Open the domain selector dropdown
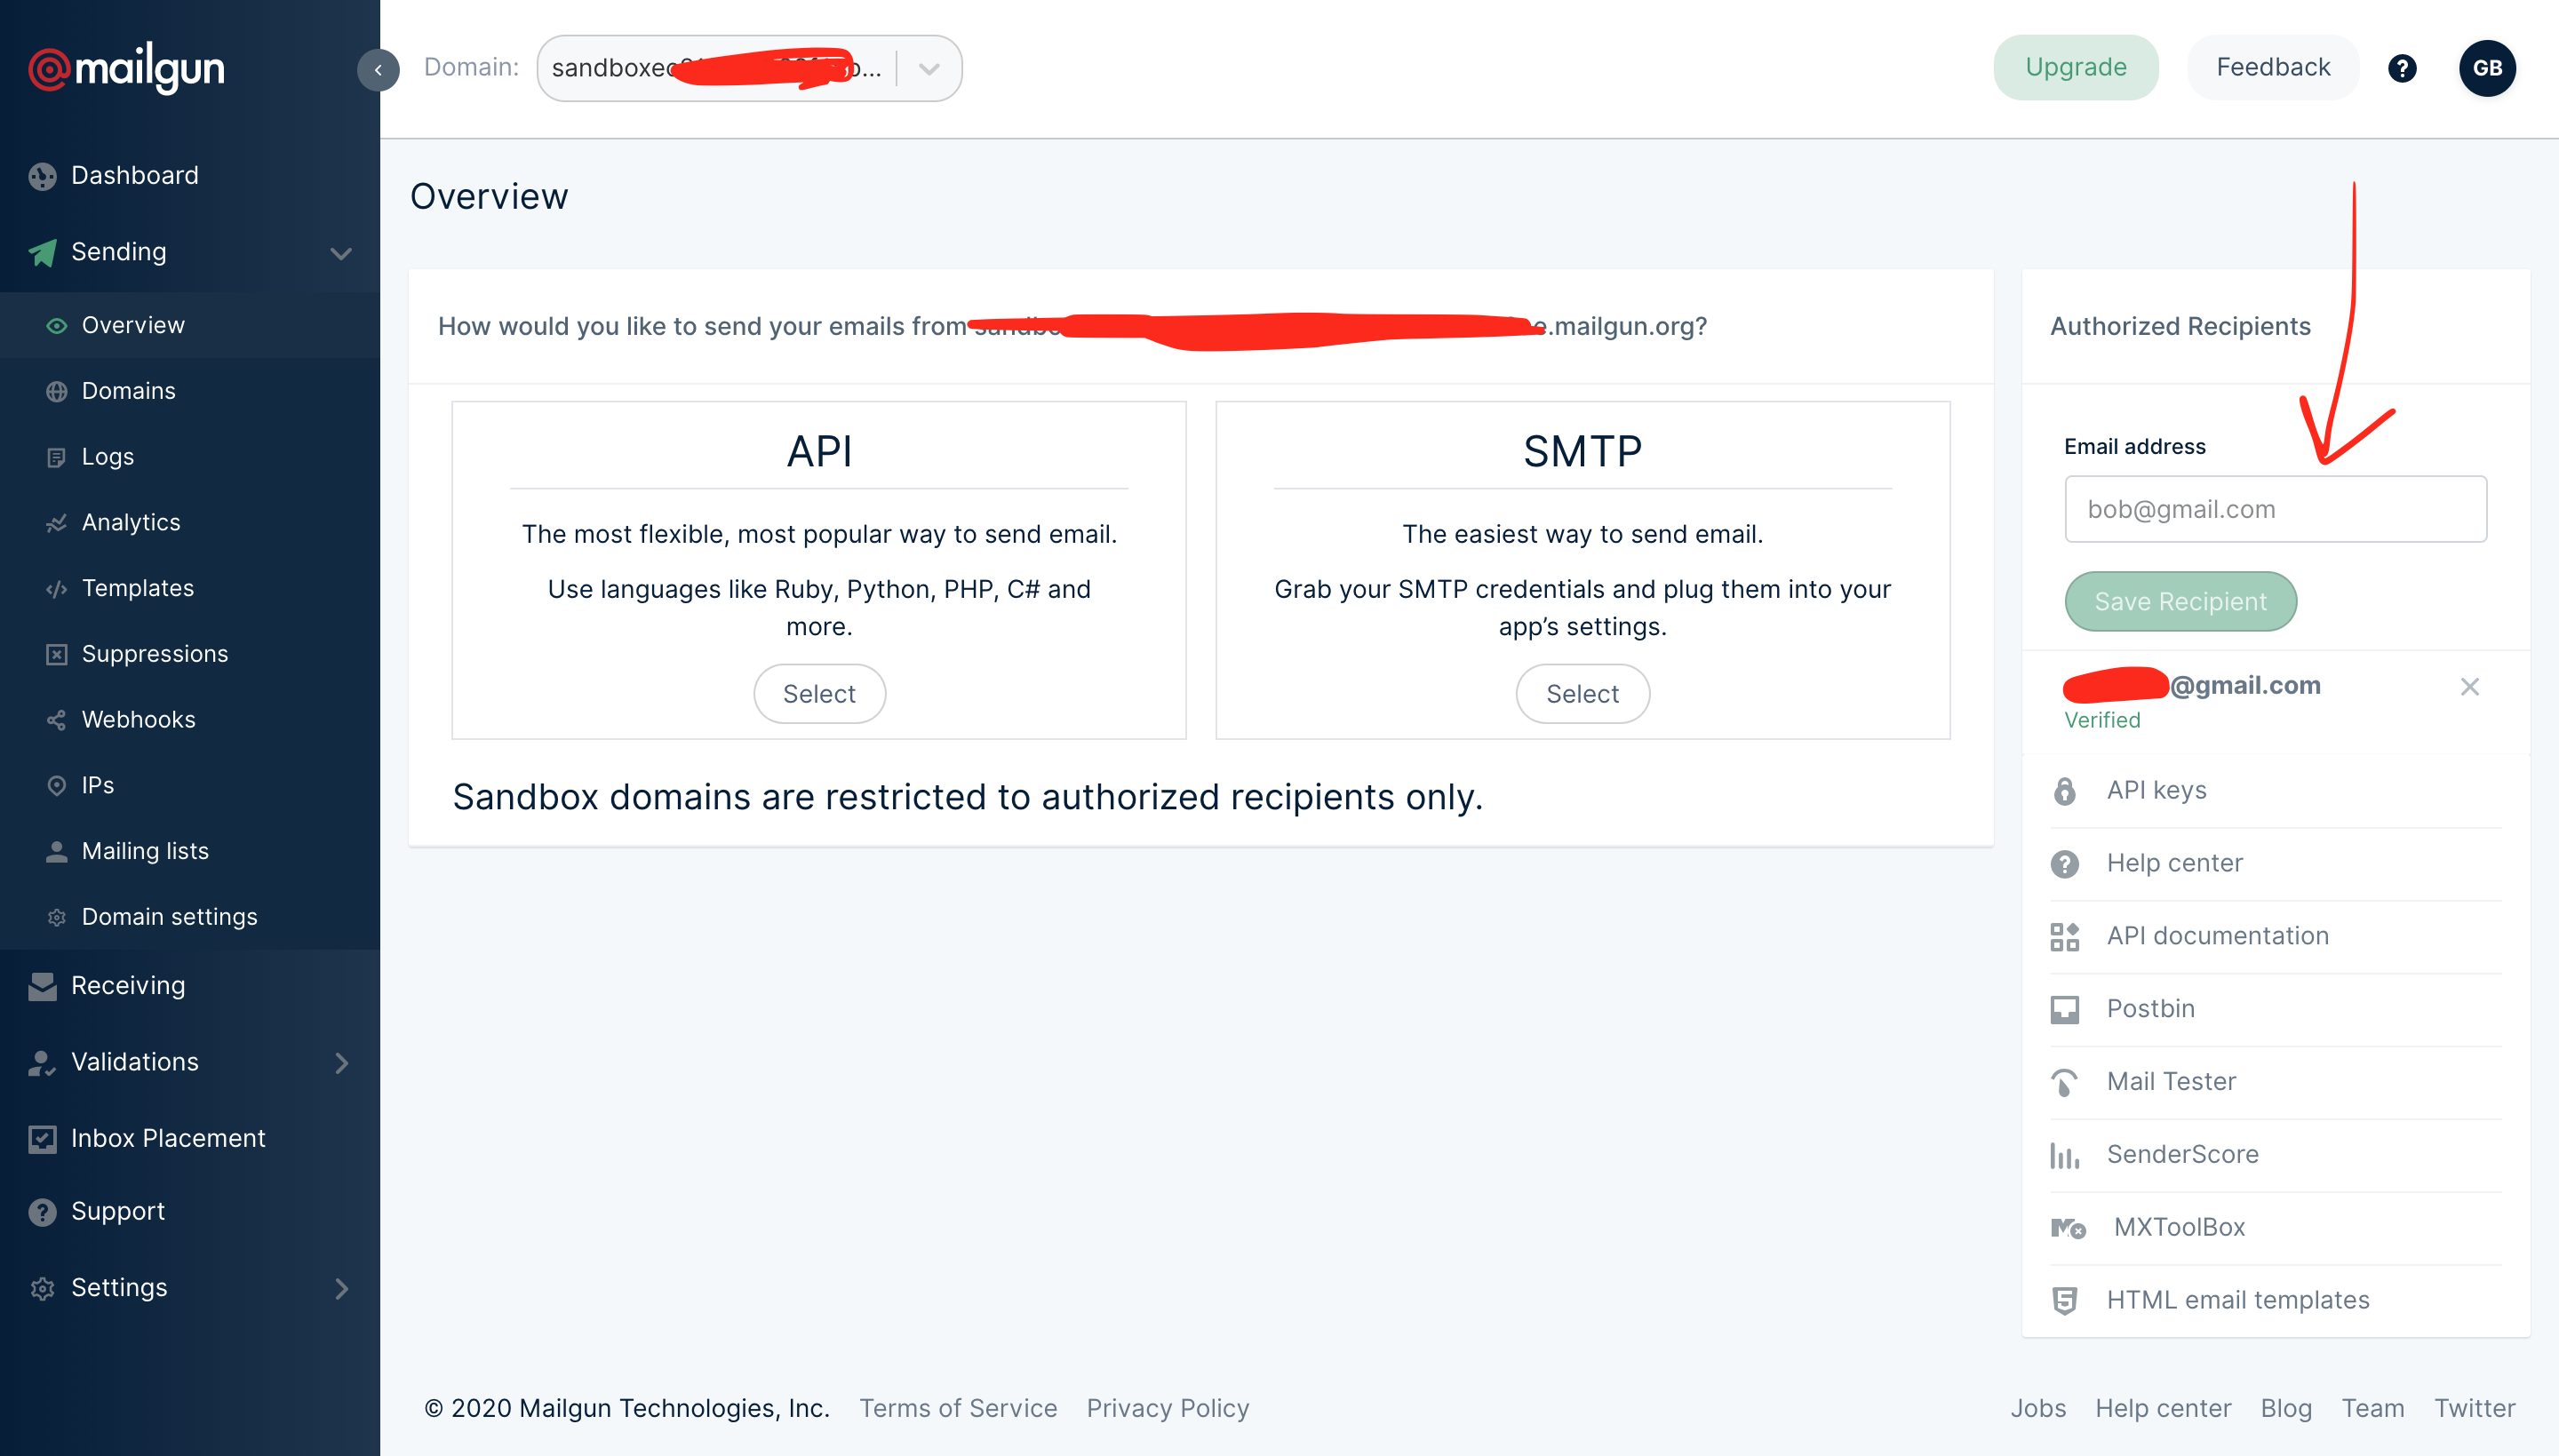The height and width of the screenshot is (1456, 2559). tap(929, 69)
